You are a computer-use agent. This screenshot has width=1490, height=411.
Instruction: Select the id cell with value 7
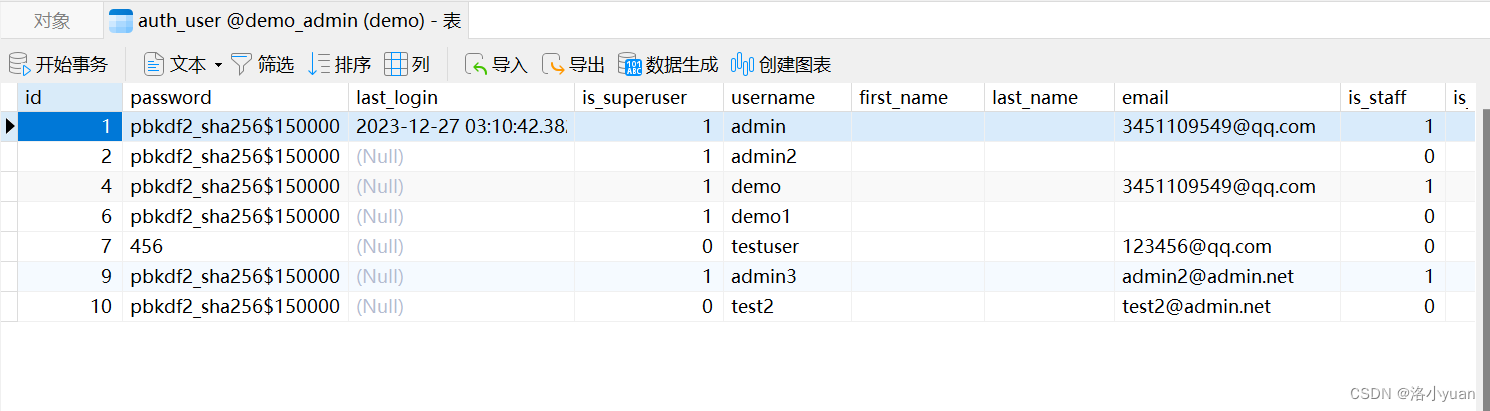tap(70, 246)
